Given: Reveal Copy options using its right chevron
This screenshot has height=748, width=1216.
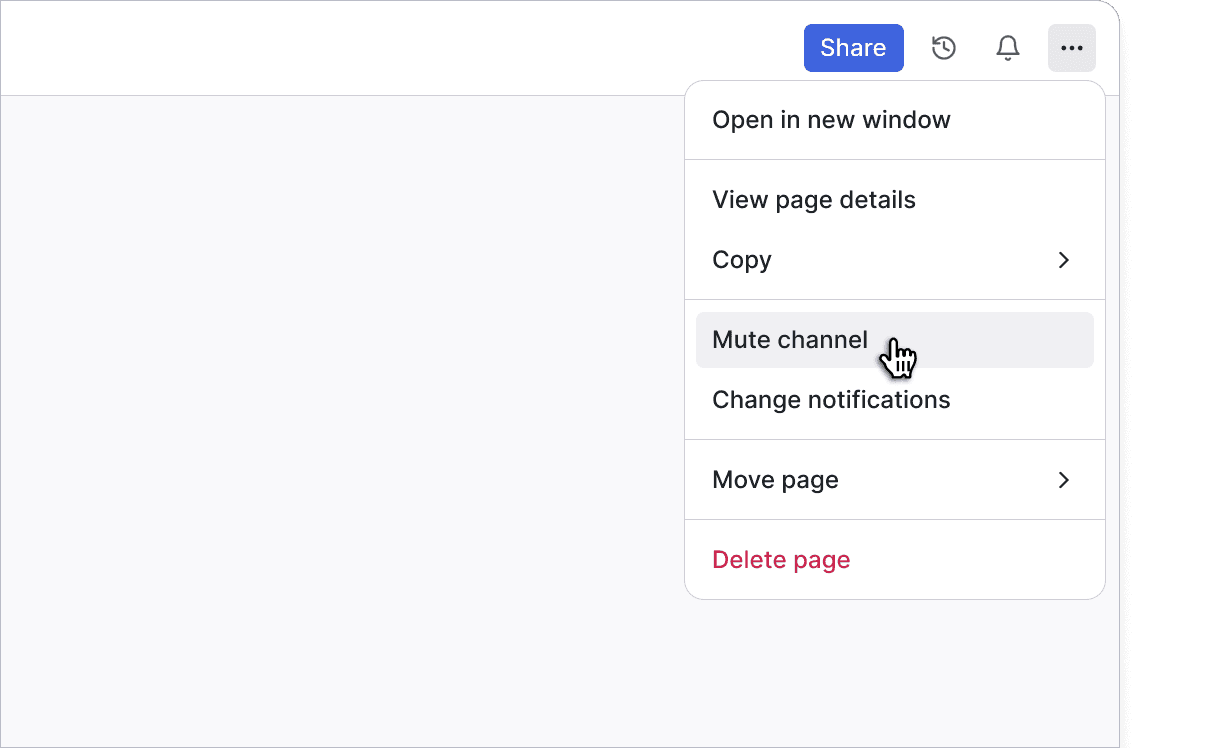Looking at the screenshot, I should (1063, 260).
